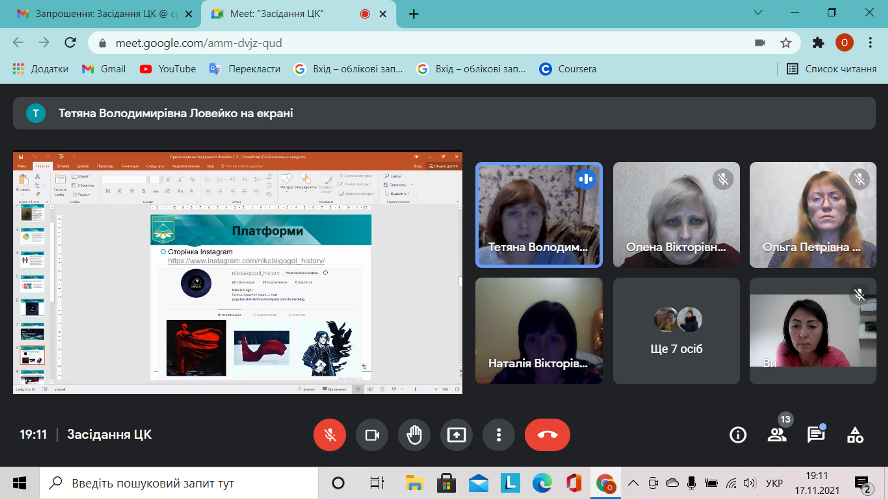Go back to previous page
This screenshot has width=888, height=499.
[18, 42]
